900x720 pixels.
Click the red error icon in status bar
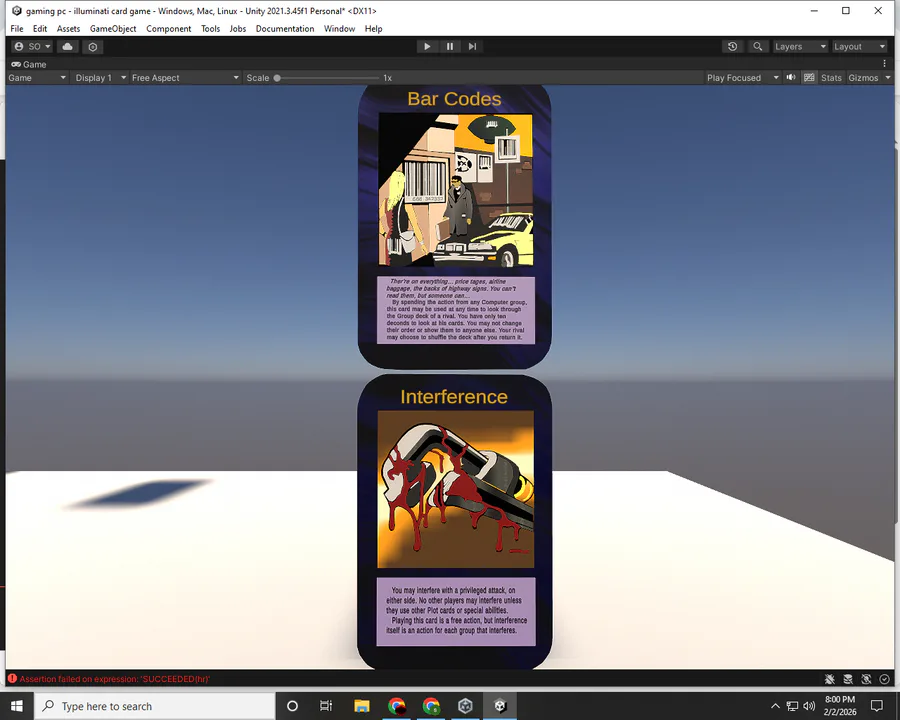(13, 679)
